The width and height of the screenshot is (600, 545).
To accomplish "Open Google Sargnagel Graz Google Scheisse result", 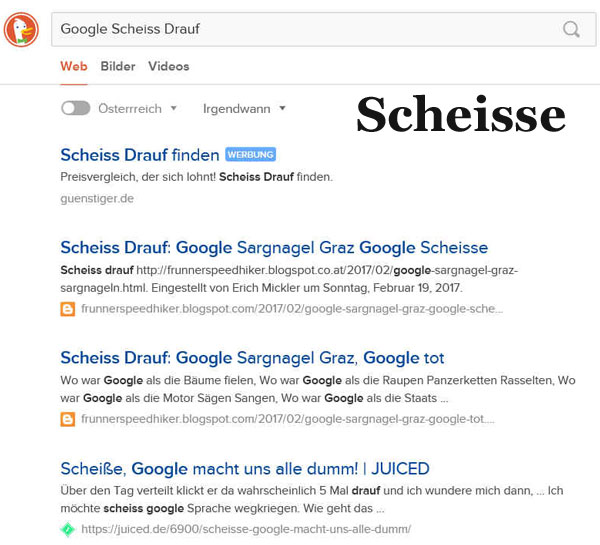I will (x=274, y=247).
